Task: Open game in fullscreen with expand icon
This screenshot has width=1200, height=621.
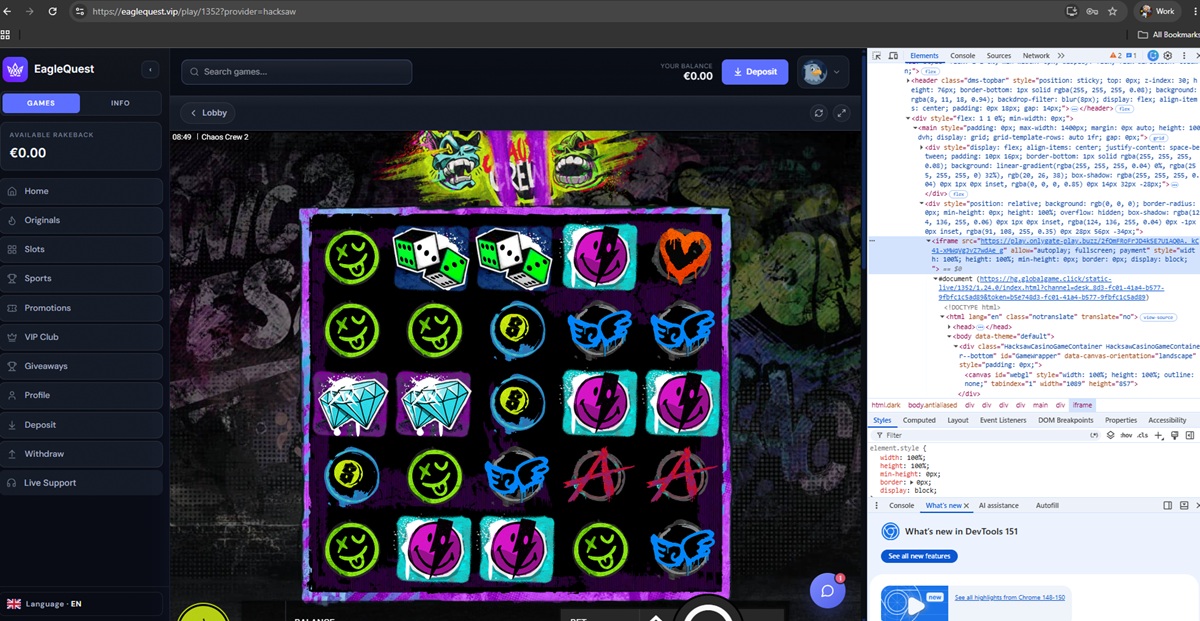Action: click(842, 113)
